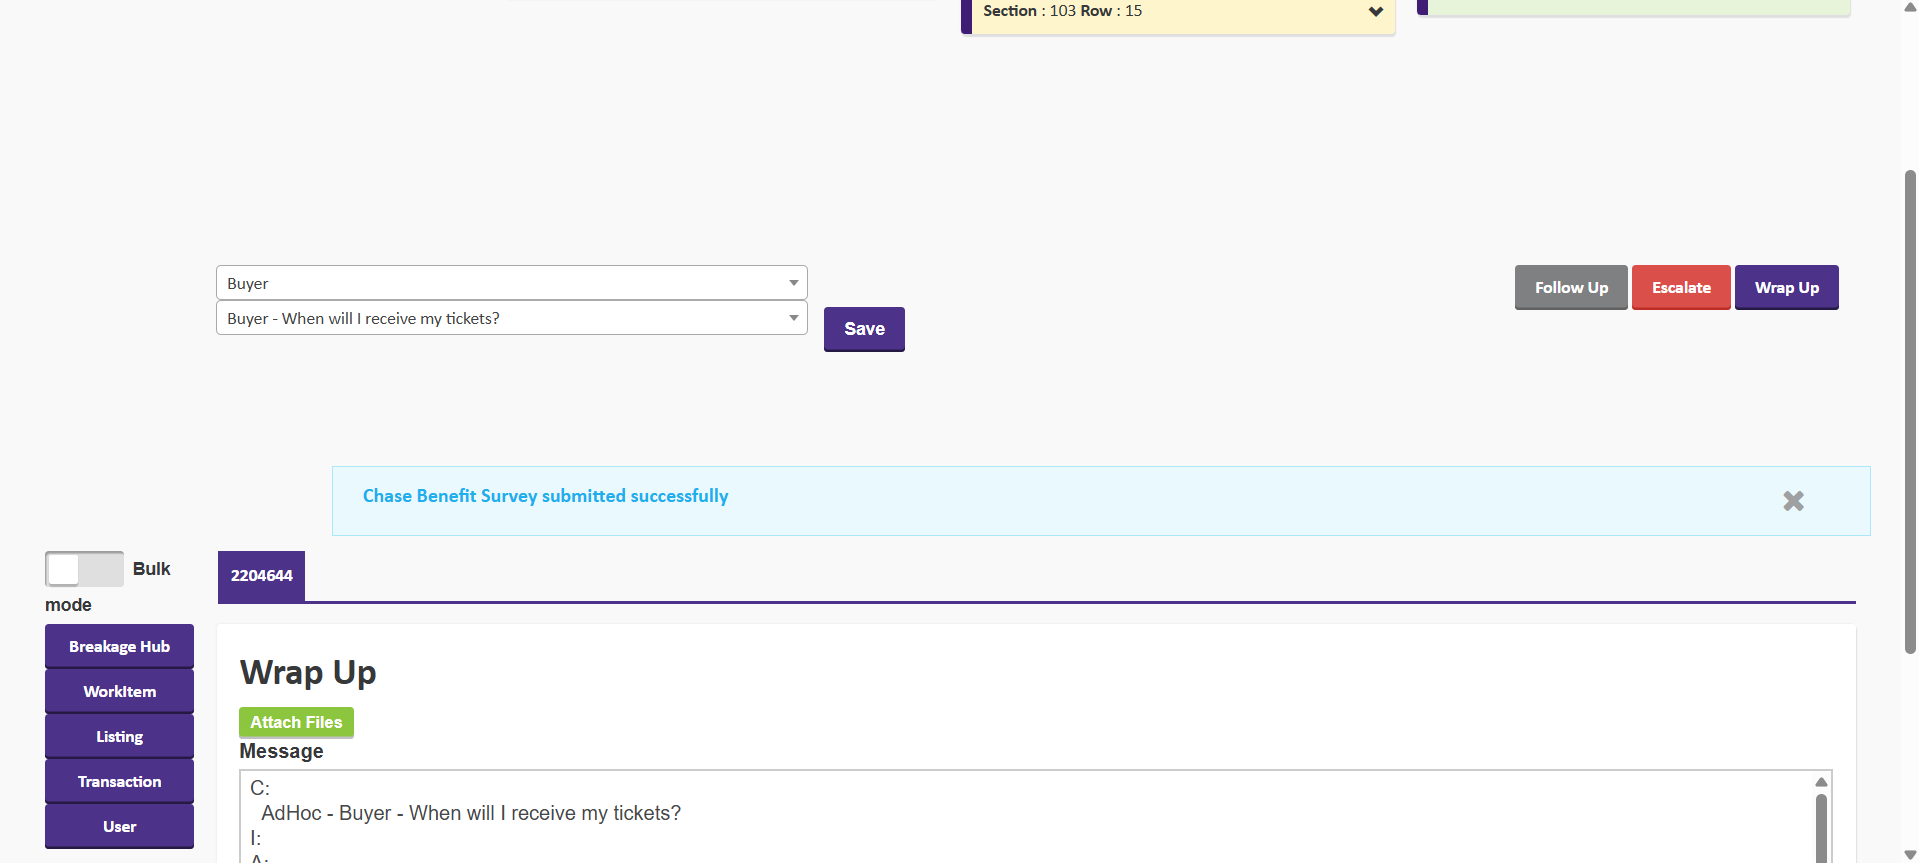This screenshot has width=1919, height=863.
Task: Go to Listing in the sidebar
Action: point(119,737)
